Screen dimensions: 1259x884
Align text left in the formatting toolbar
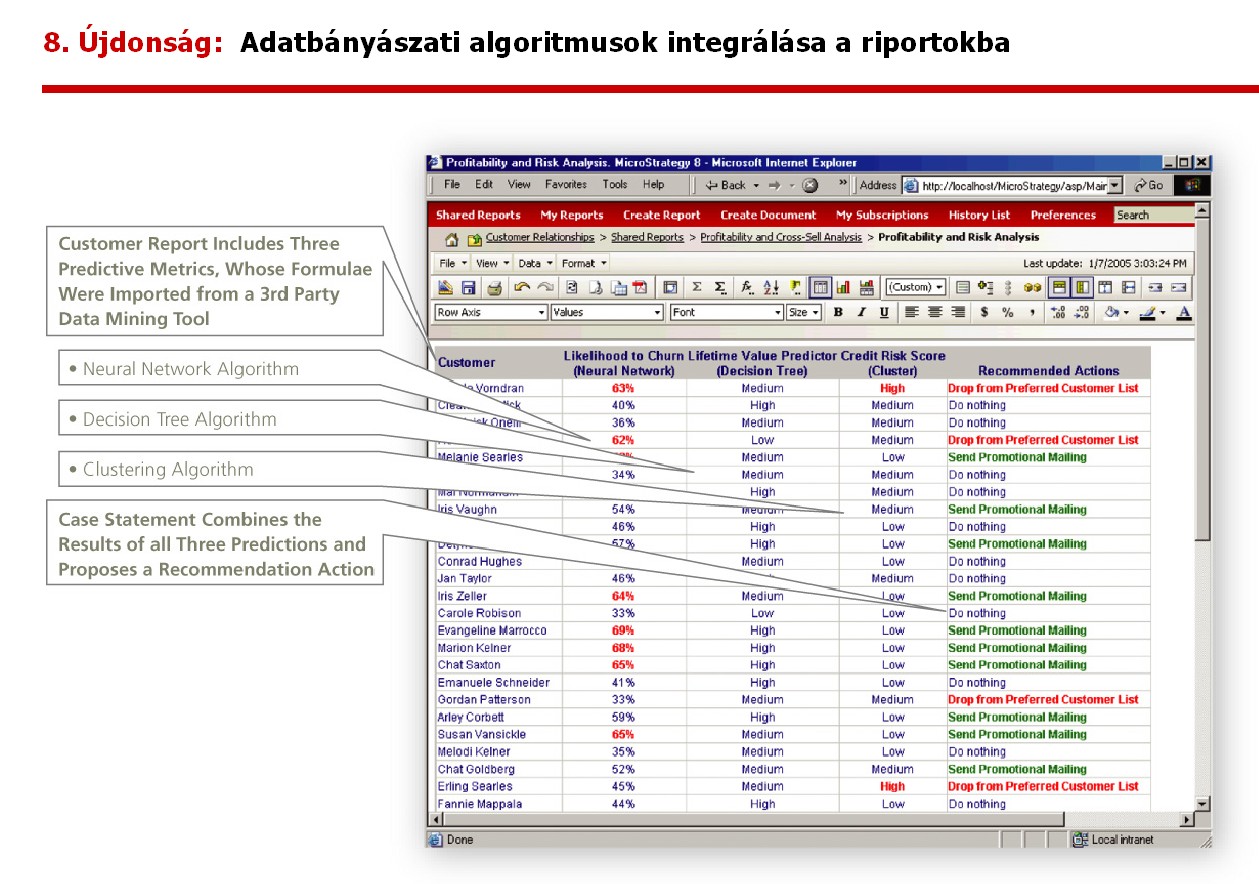tap(911, 312)
